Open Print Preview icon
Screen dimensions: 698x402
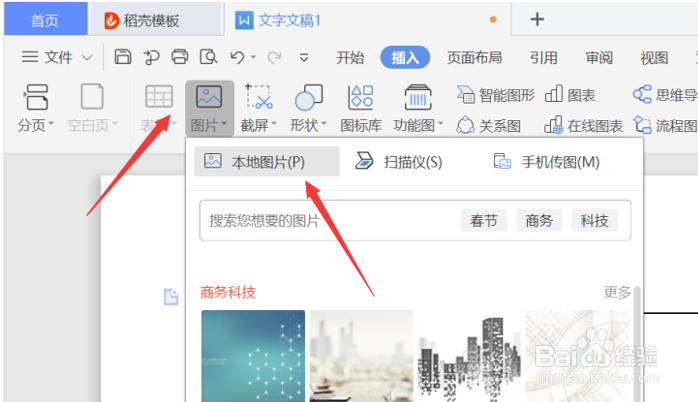(x=208, y=57)
